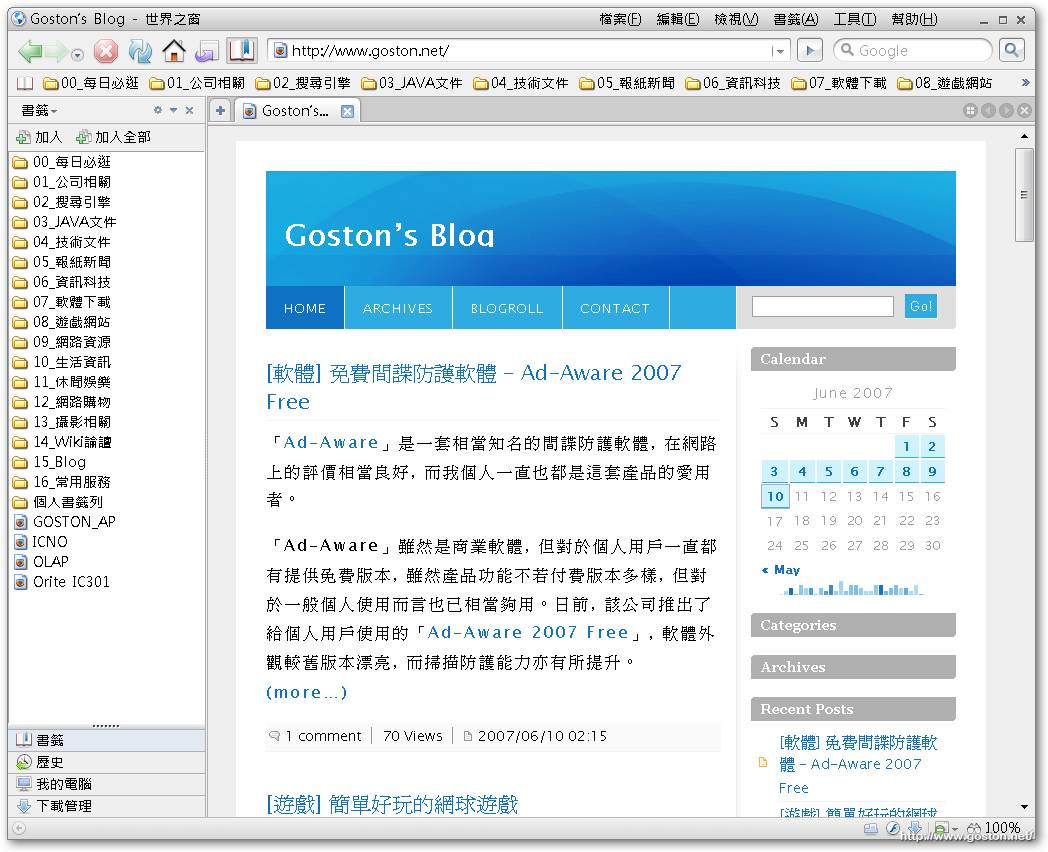
Task: Click the next-tab arrow circle on tab bar
Action: pos(1007,111)
